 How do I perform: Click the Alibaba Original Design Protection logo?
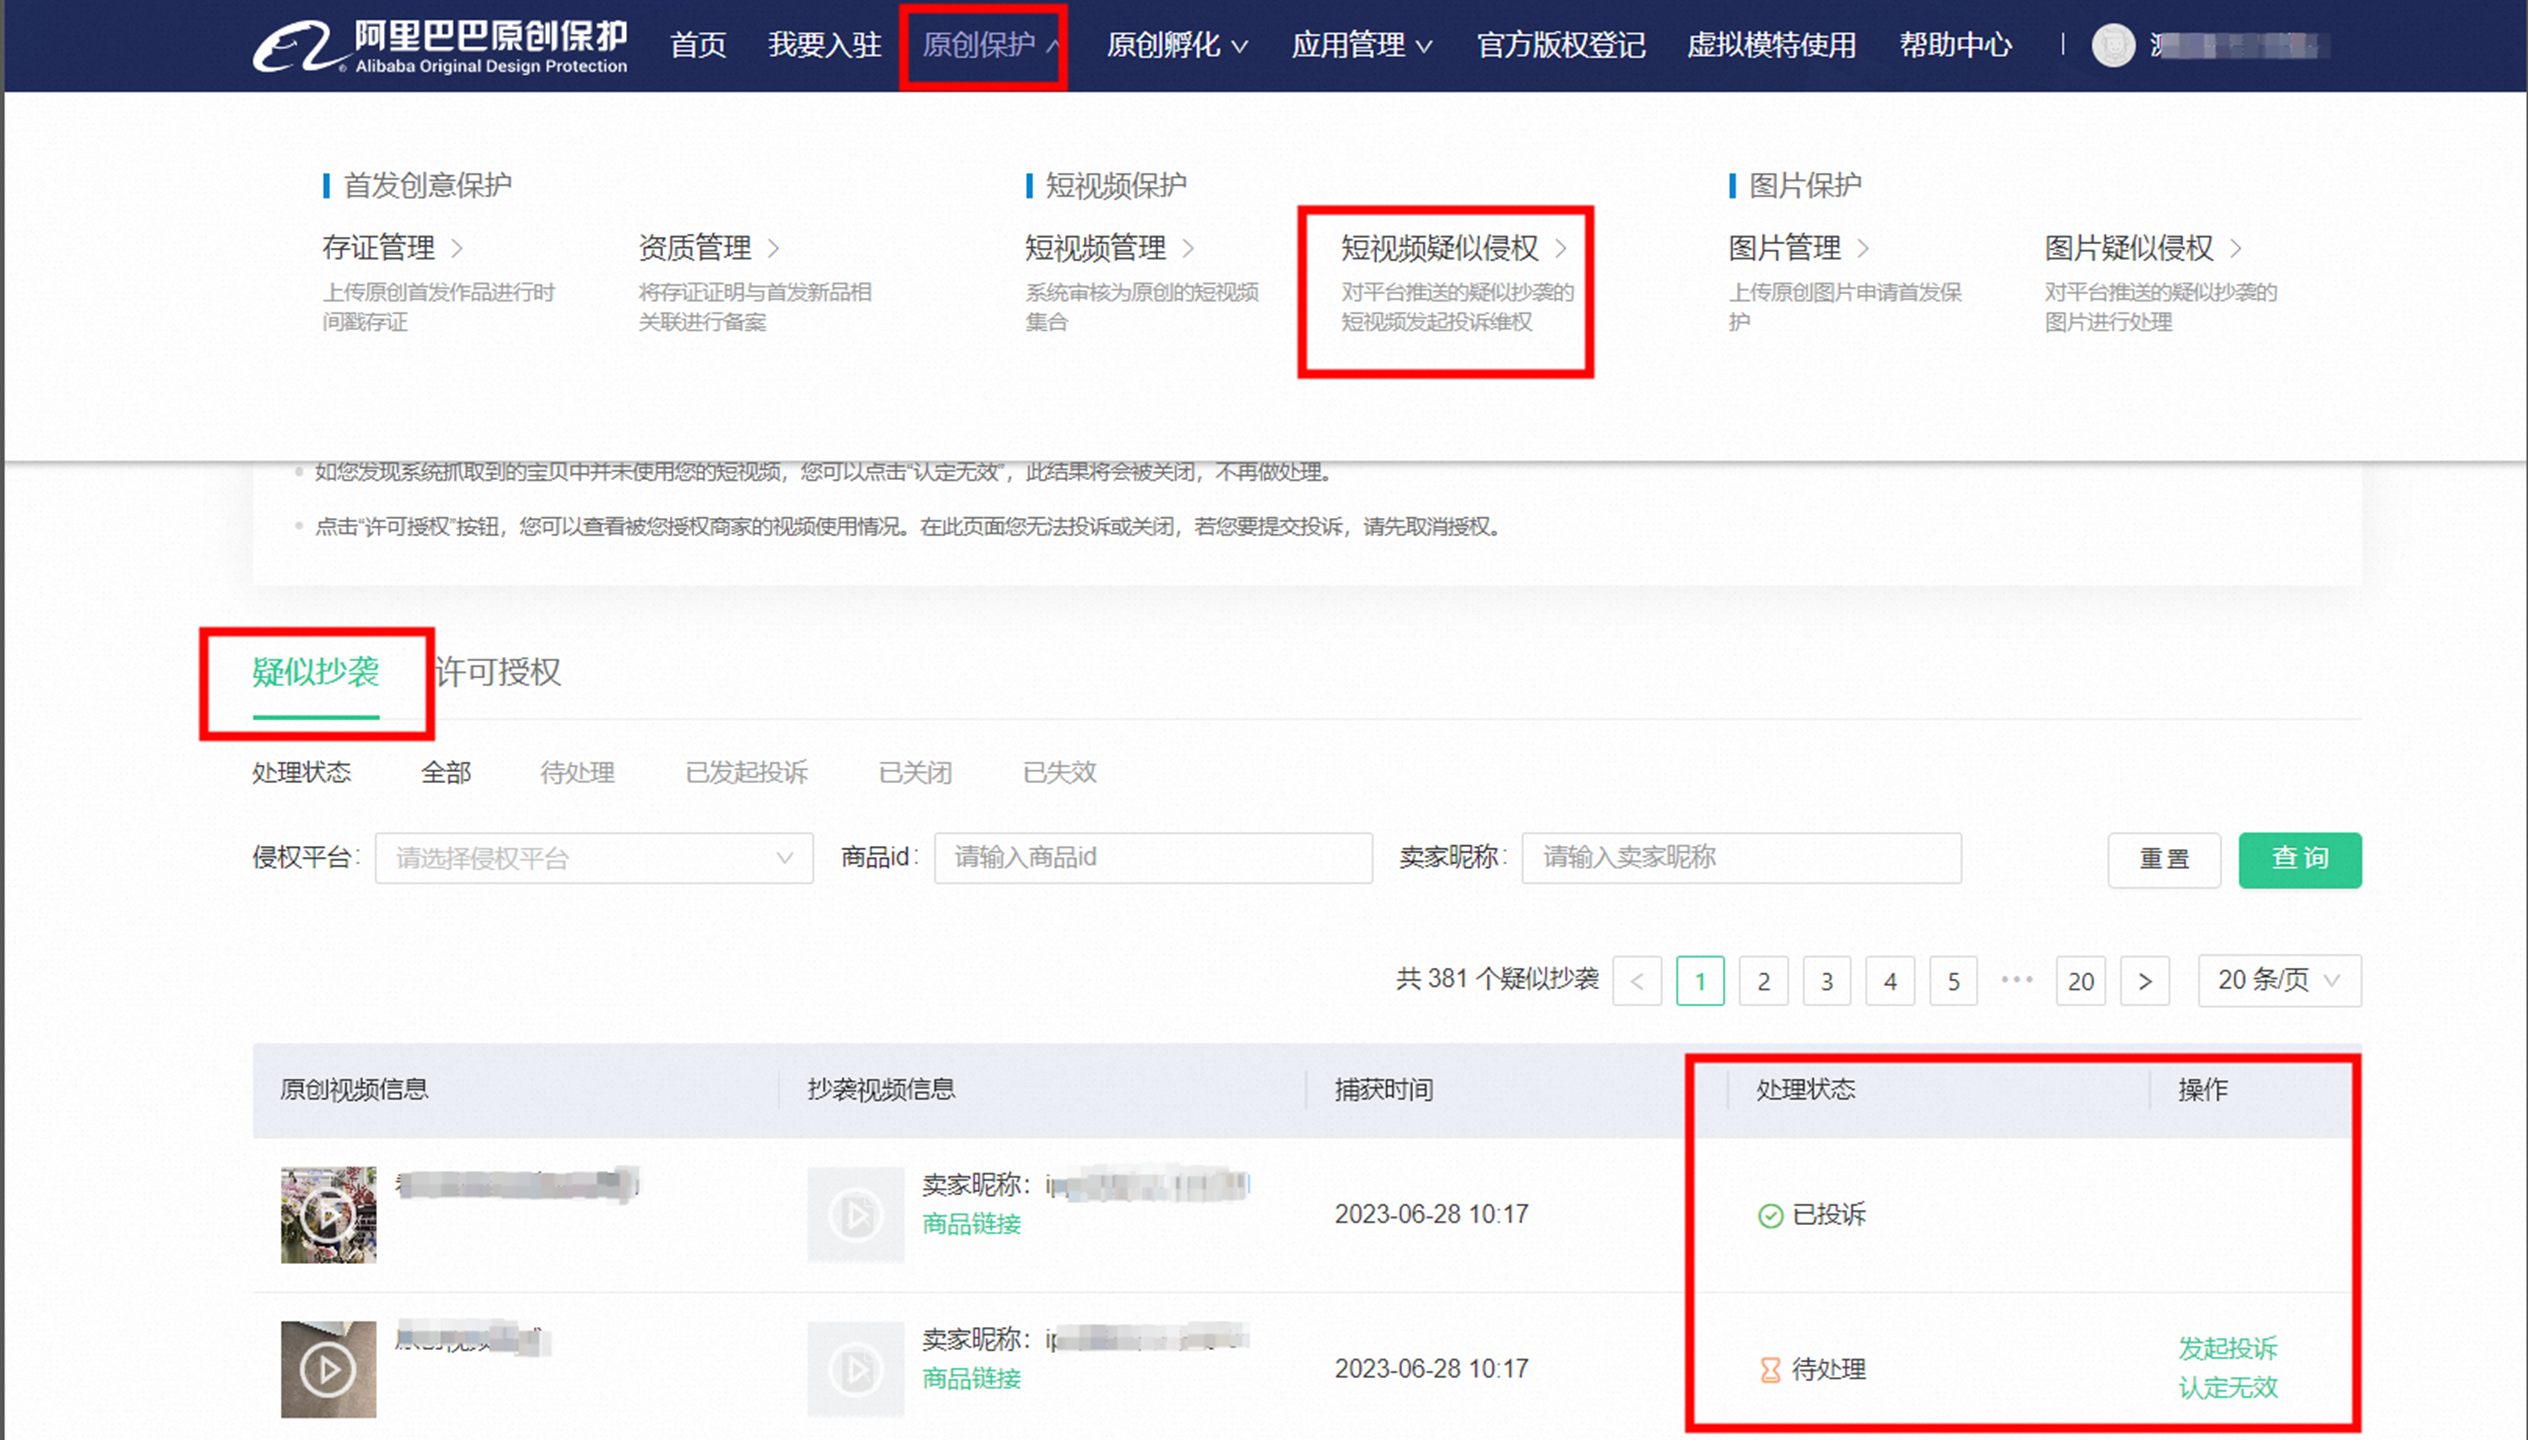(440, 46)
